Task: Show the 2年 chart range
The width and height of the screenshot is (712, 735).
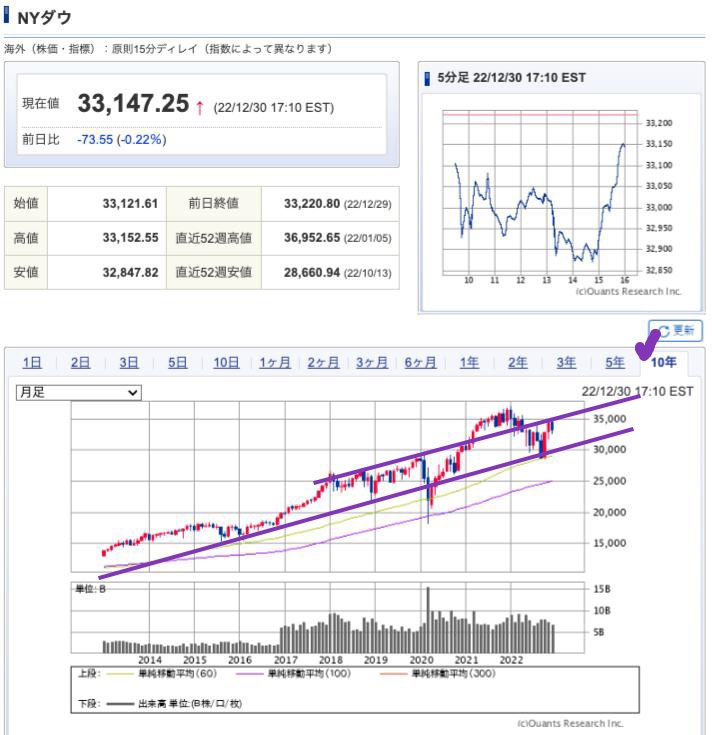Action: (518, 362)
